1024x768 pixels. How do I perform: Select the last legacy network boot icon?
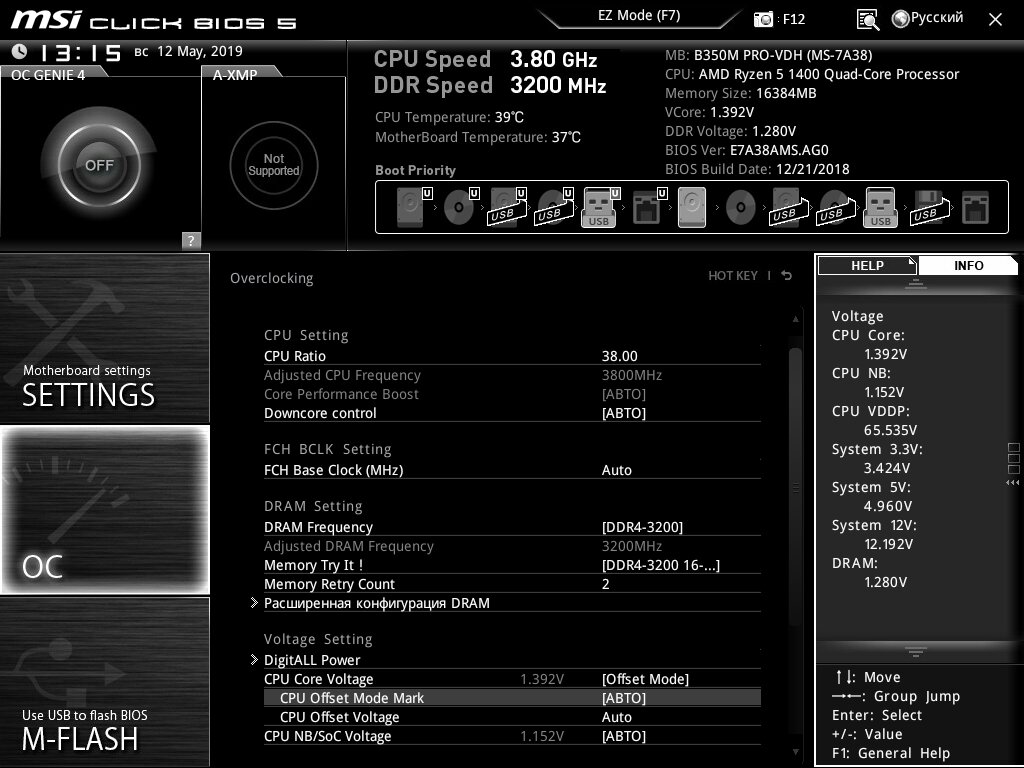pos(976,207)
